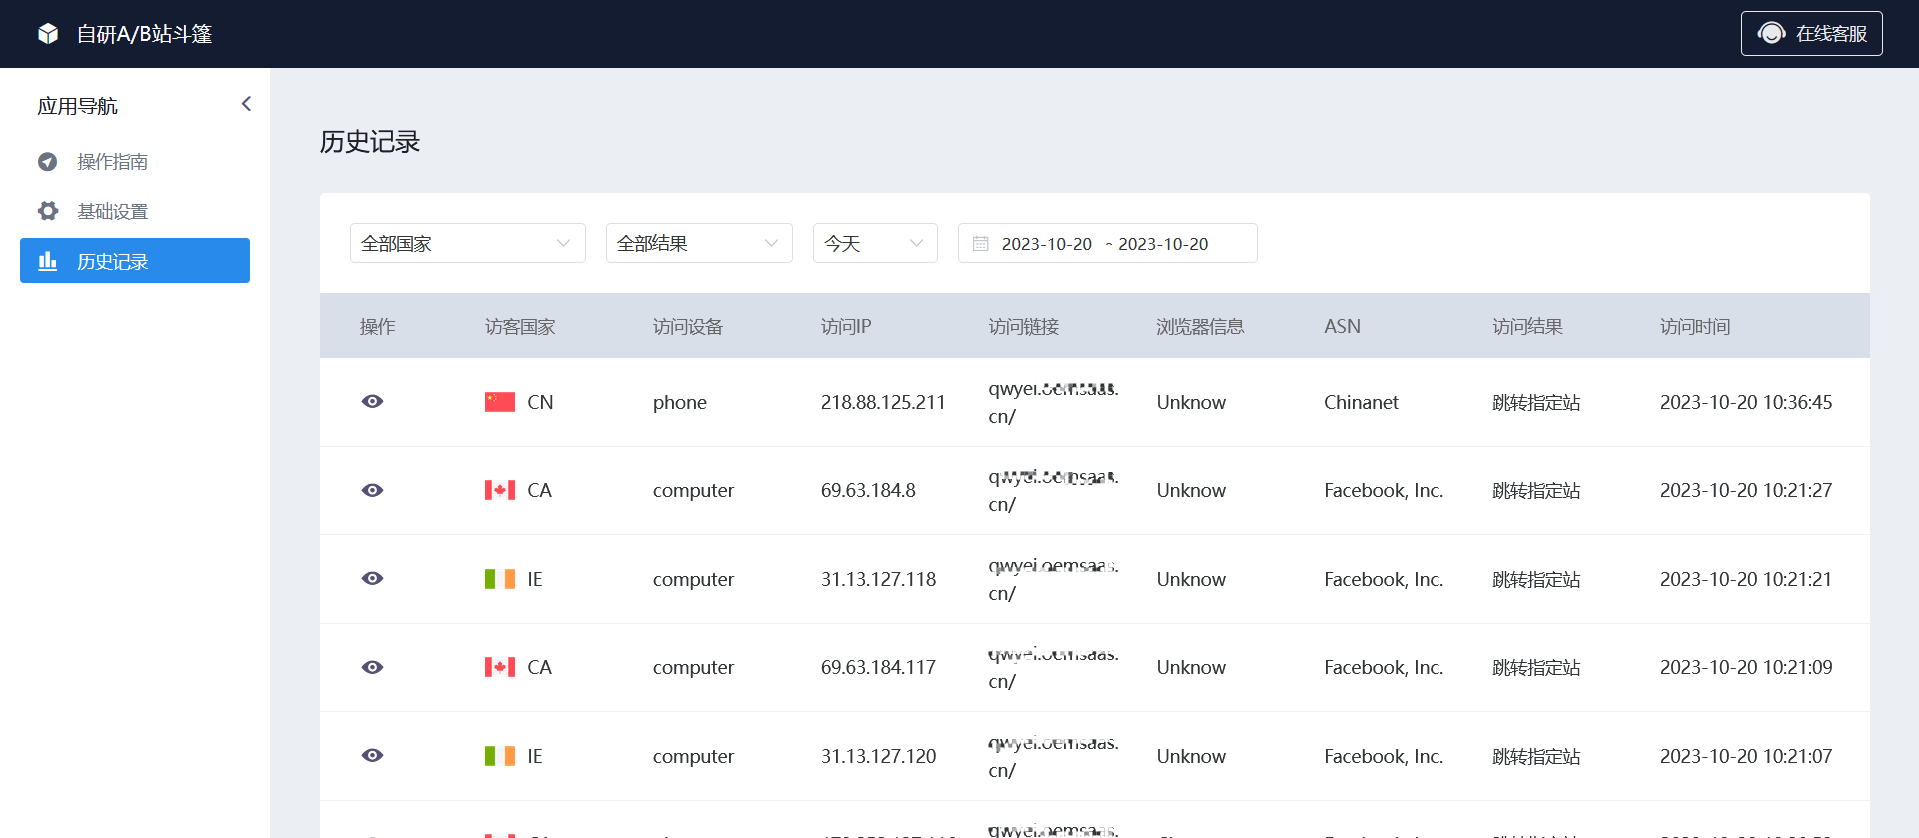Collapse the 应用导航 sidebar with the chevron
Viewport: 1919px width, 838px height.
pos(246,104)
